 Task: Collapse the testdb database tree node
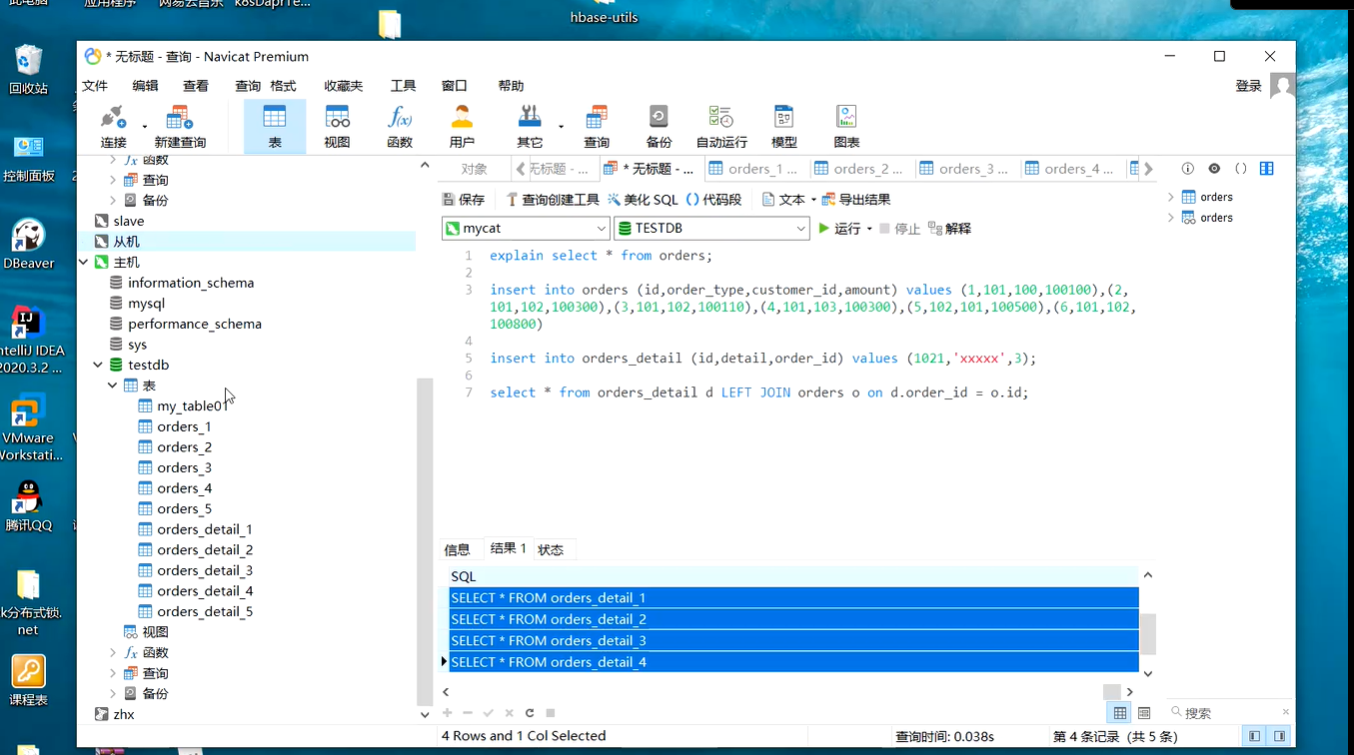tap(97, 364)
